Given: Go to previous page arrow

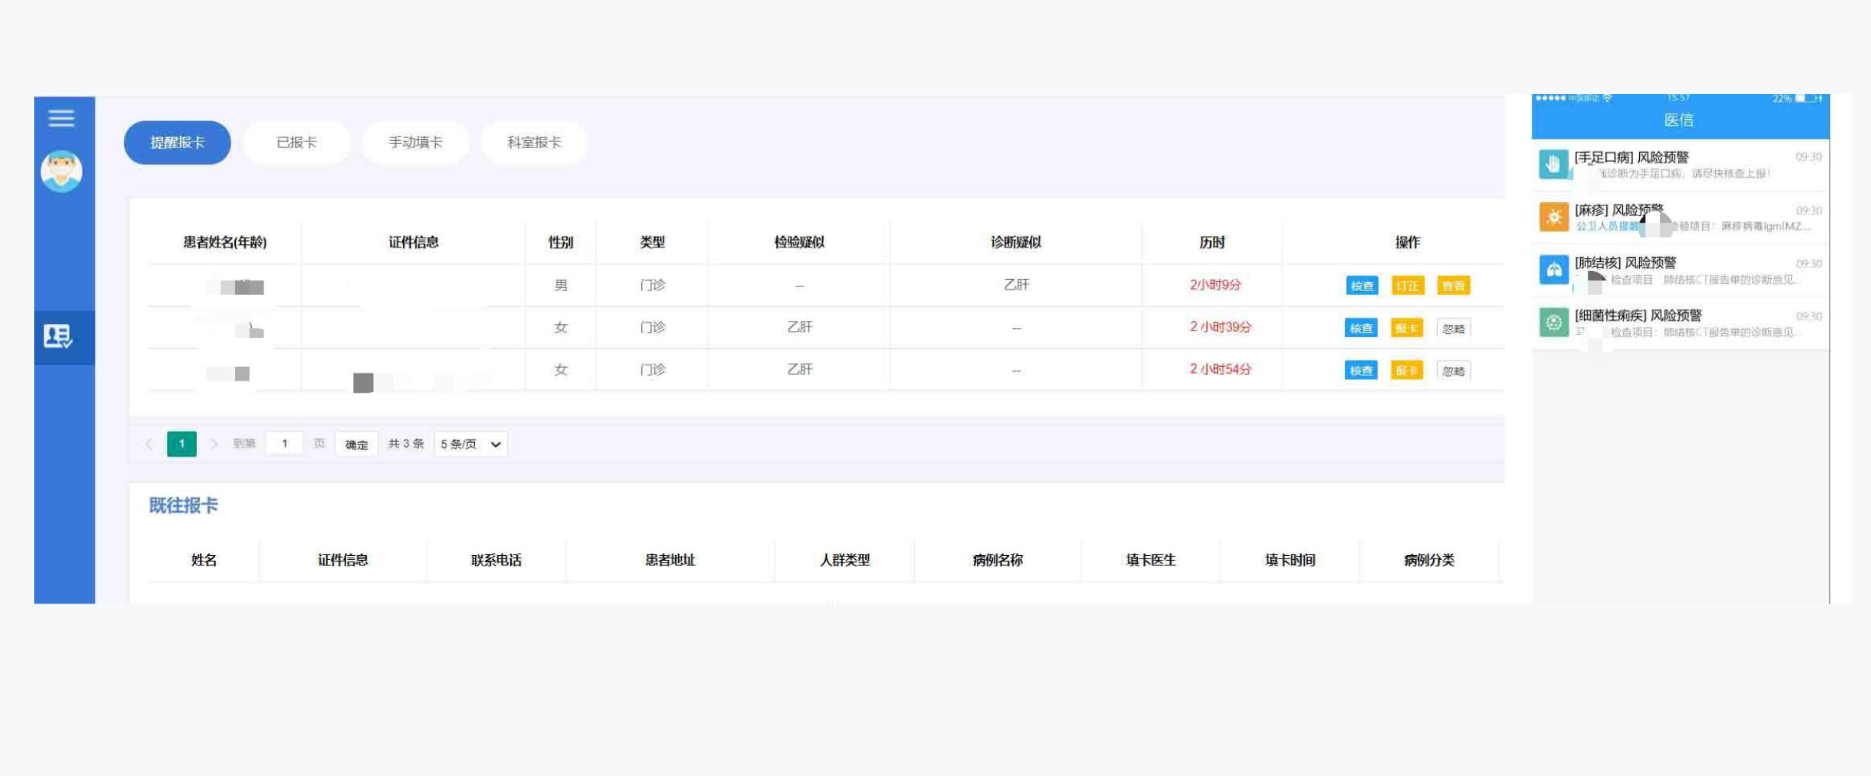Looking at the screenshot, I should 149,444.
